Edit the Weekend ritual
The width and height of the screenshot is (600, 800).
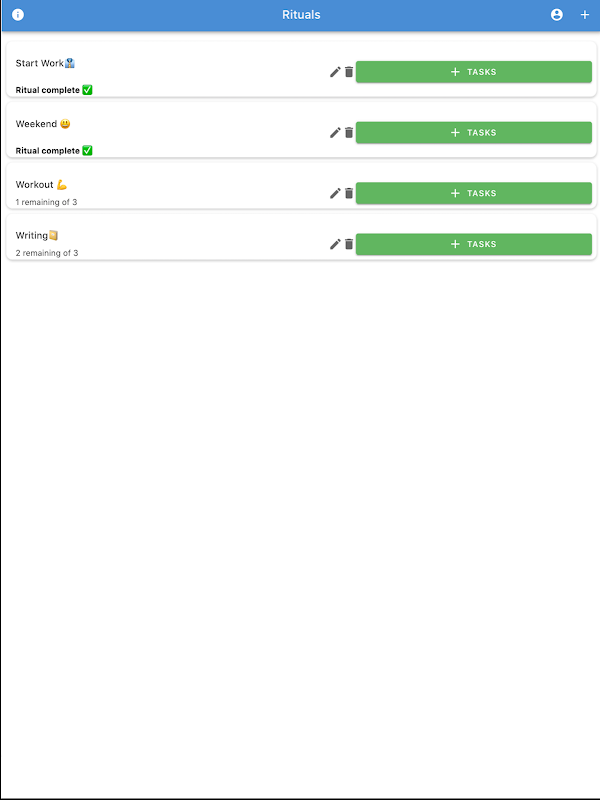335,133
